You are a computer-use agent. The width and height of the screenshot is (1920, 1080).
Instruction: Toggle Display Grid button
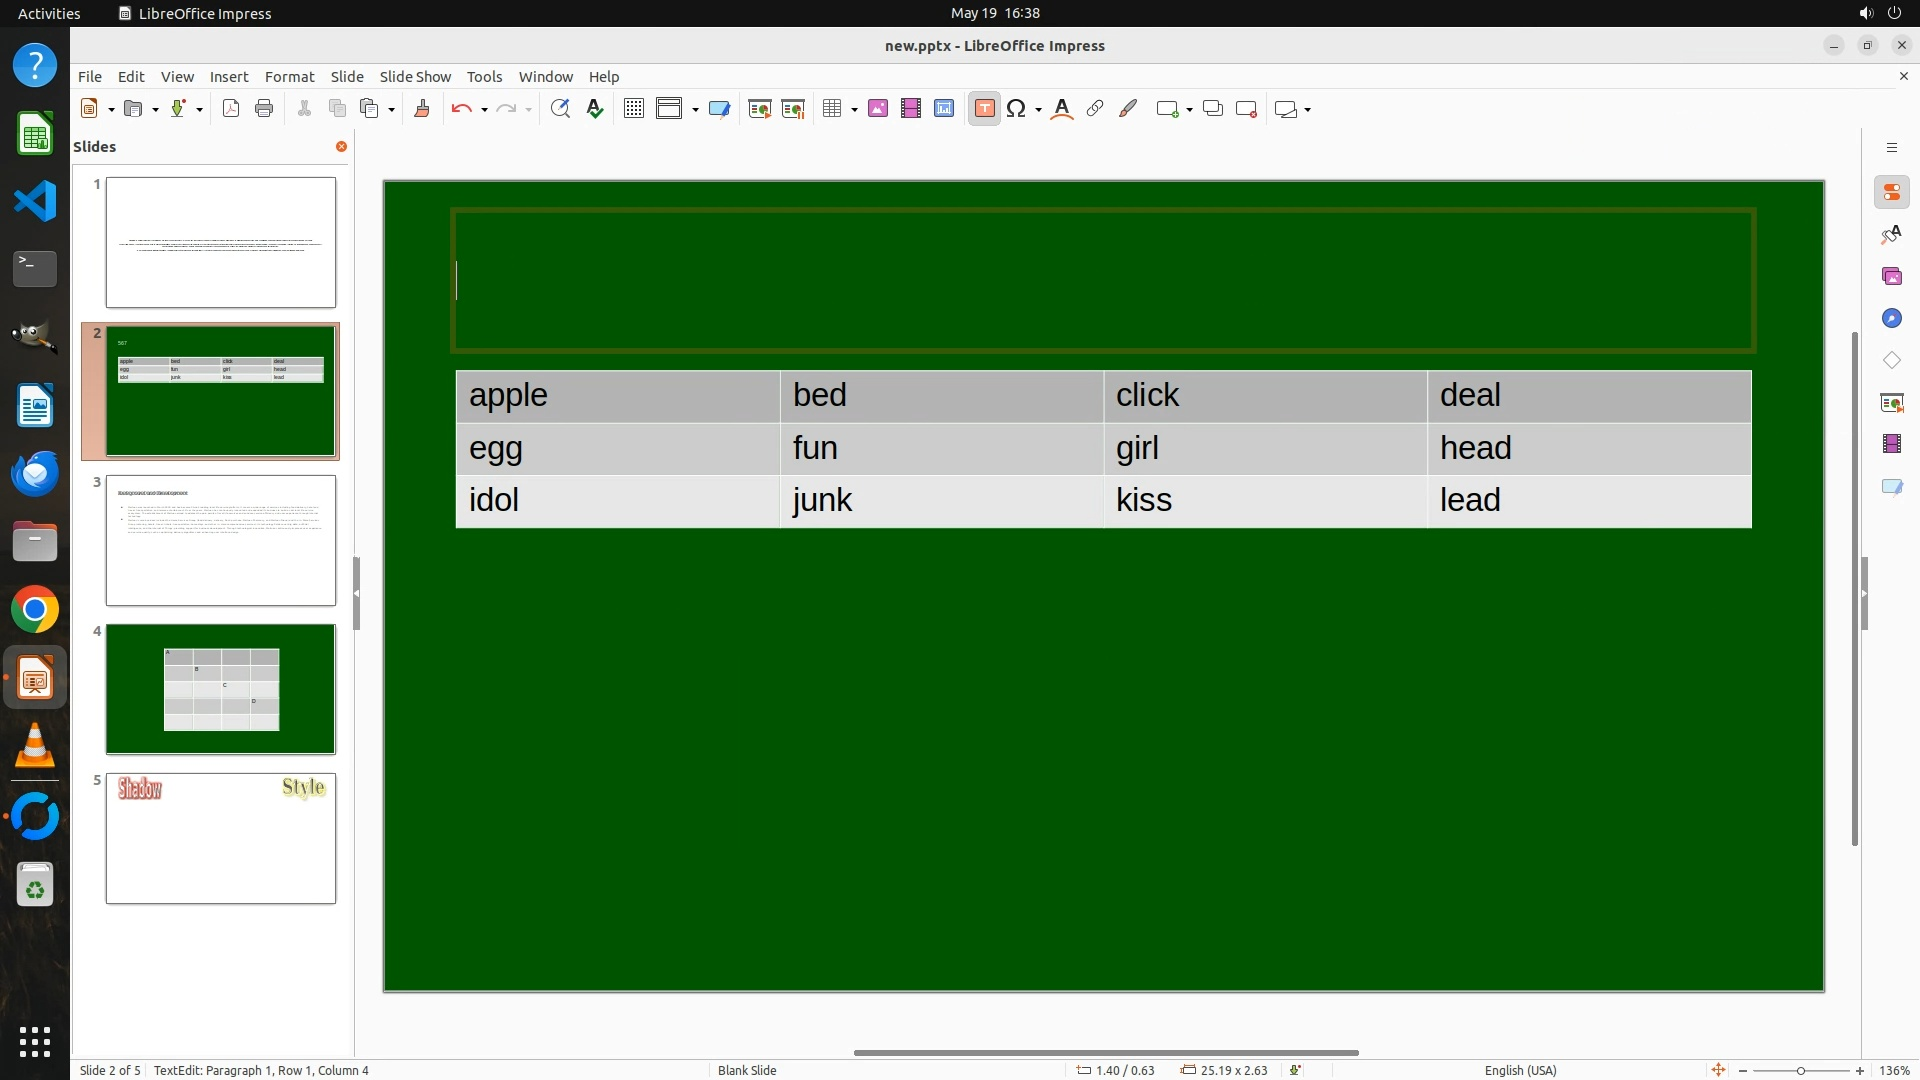(x=633, y=109)
